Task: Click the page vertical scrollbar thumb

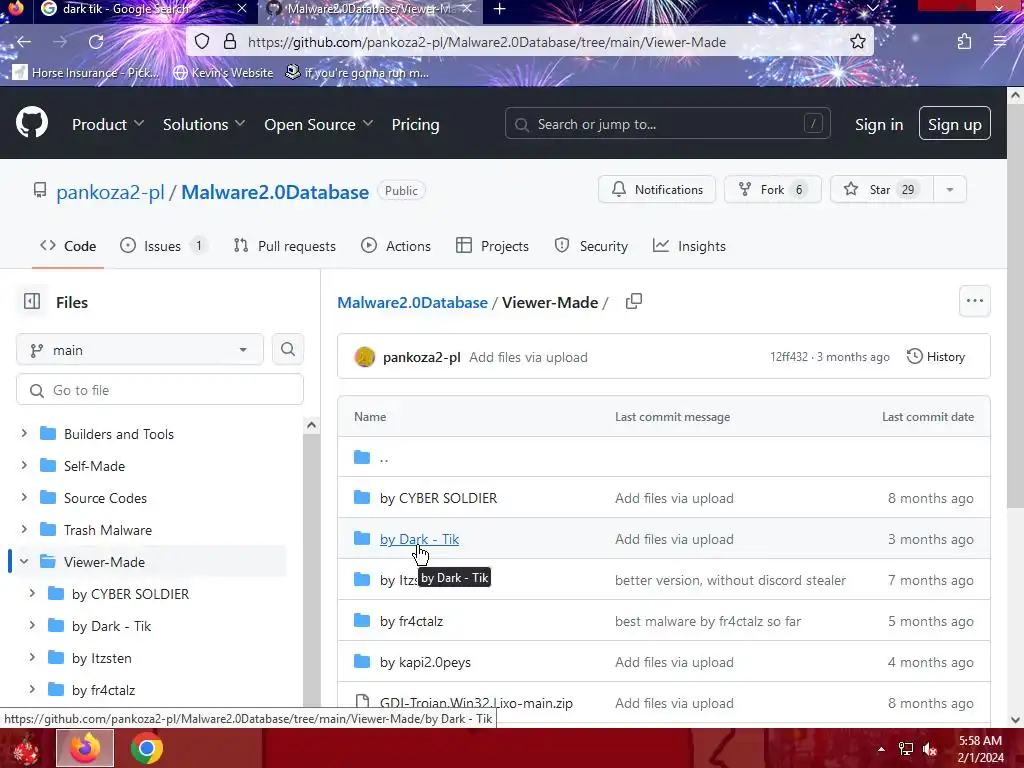Action: coord(1015,306)
